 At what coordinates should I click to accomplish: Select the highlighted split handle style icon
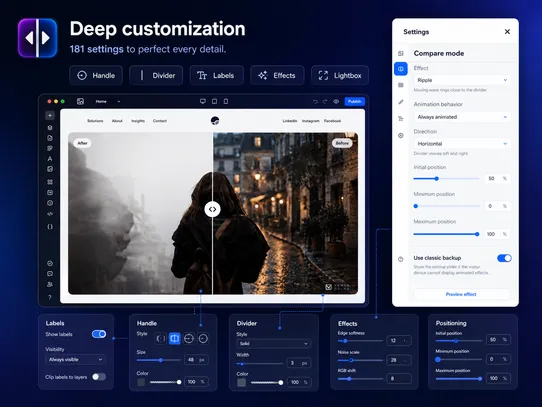pos(175,339)
